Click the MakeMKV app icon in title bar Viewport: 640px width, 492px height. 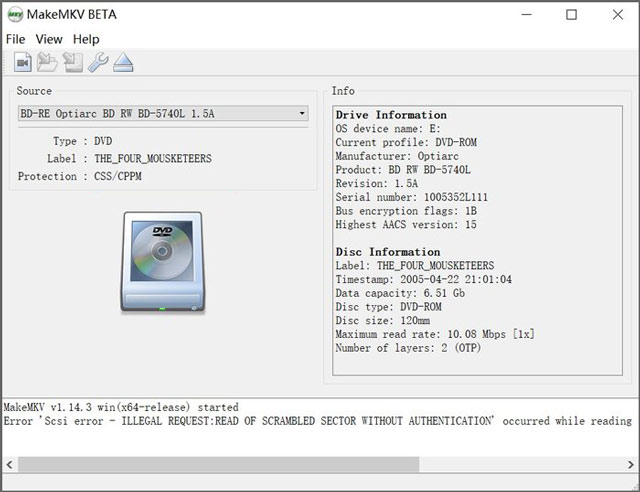[x=15, y=15]
